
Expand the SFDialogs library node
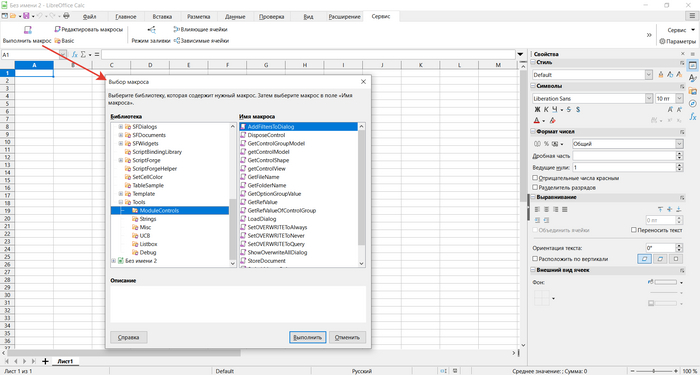click(121, 127)
